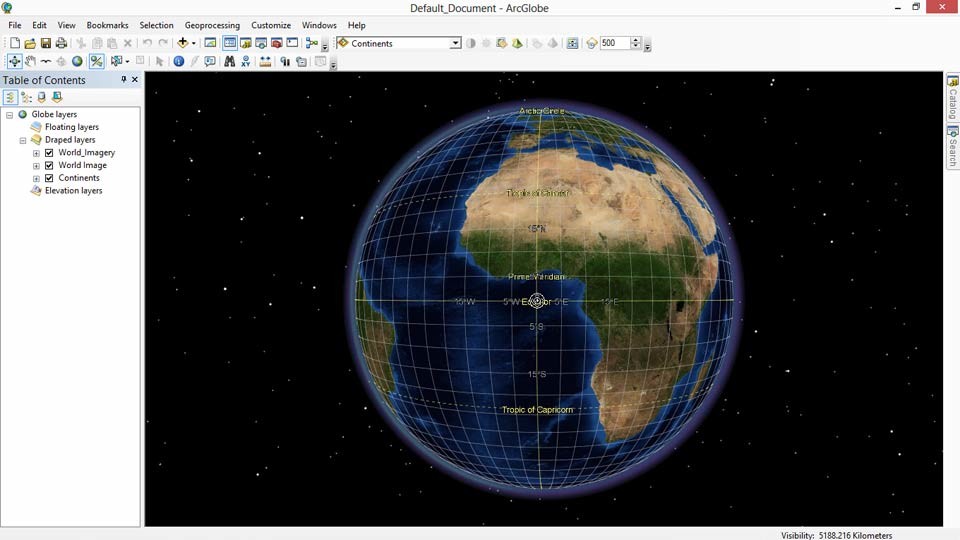The image size is (960, 540).
Task: Open the Bookmarks menu
Action: 108,25
